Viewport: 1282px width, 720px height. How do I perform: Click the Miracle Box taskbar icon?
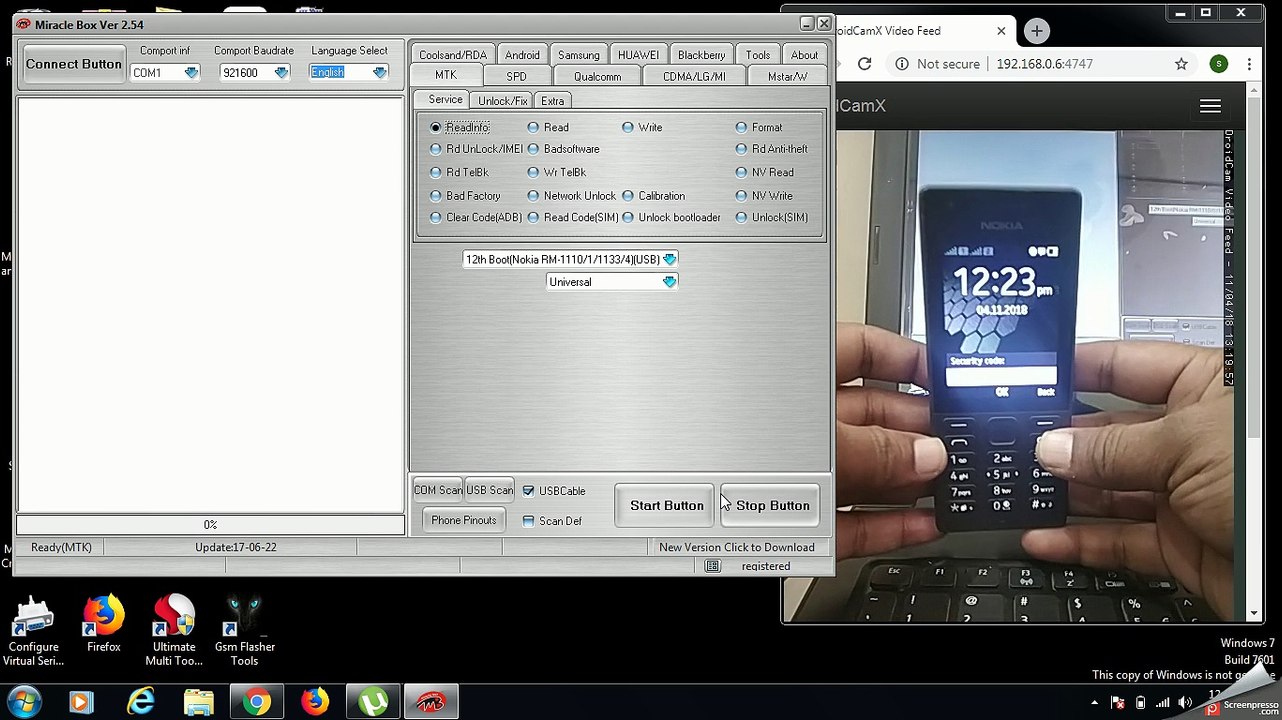pos(431,701)
